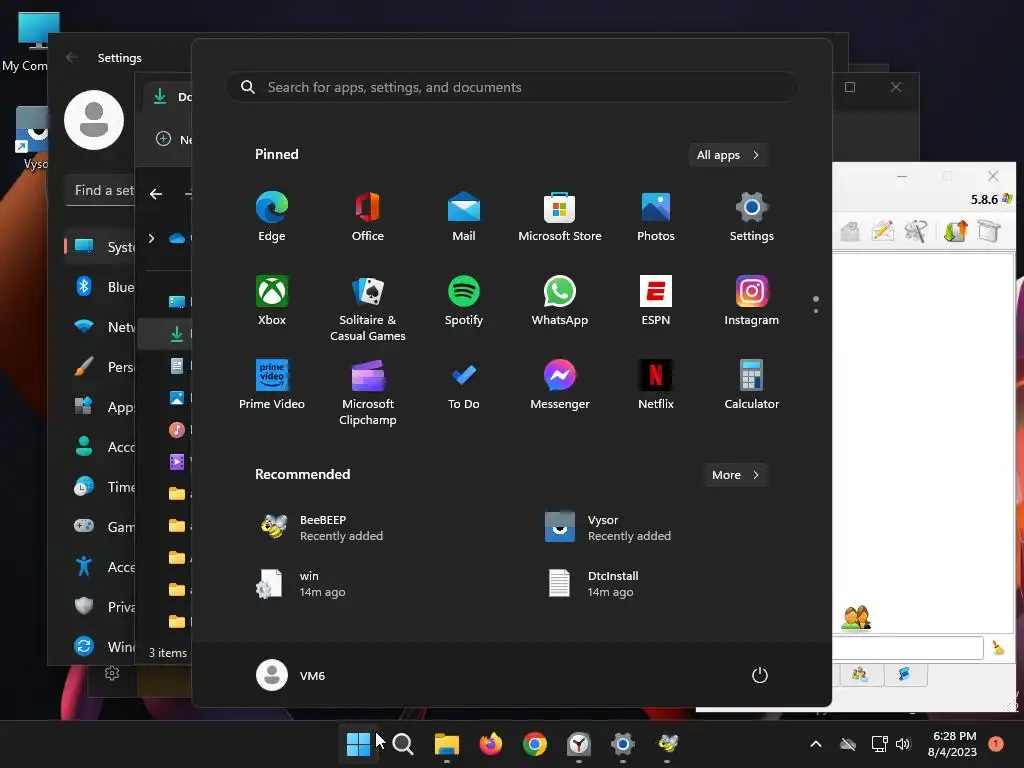Screen dimensions: 1024x768
Task: Click BeeBEEP tools wrench toolbar icon
Action: (916, 231)
